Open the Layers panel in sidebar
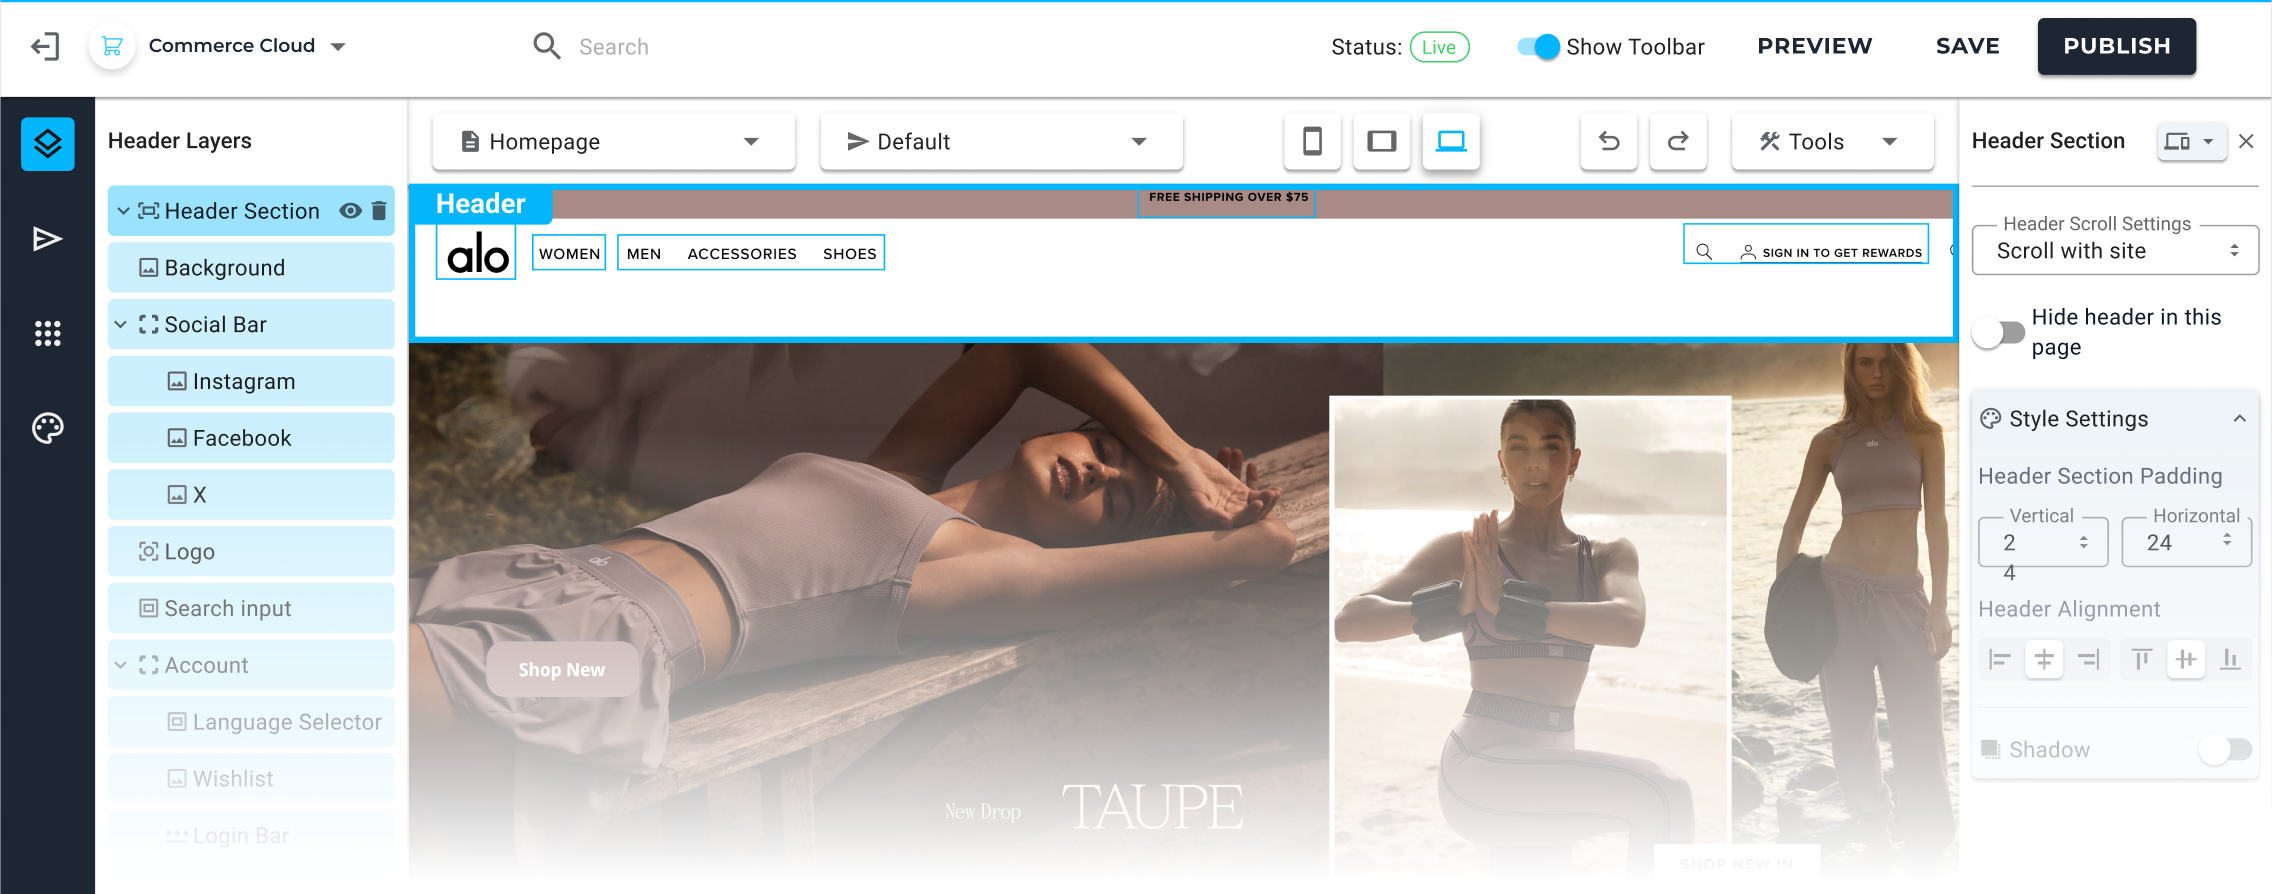This screenshot has height=894, width=2272. (47, 144)
